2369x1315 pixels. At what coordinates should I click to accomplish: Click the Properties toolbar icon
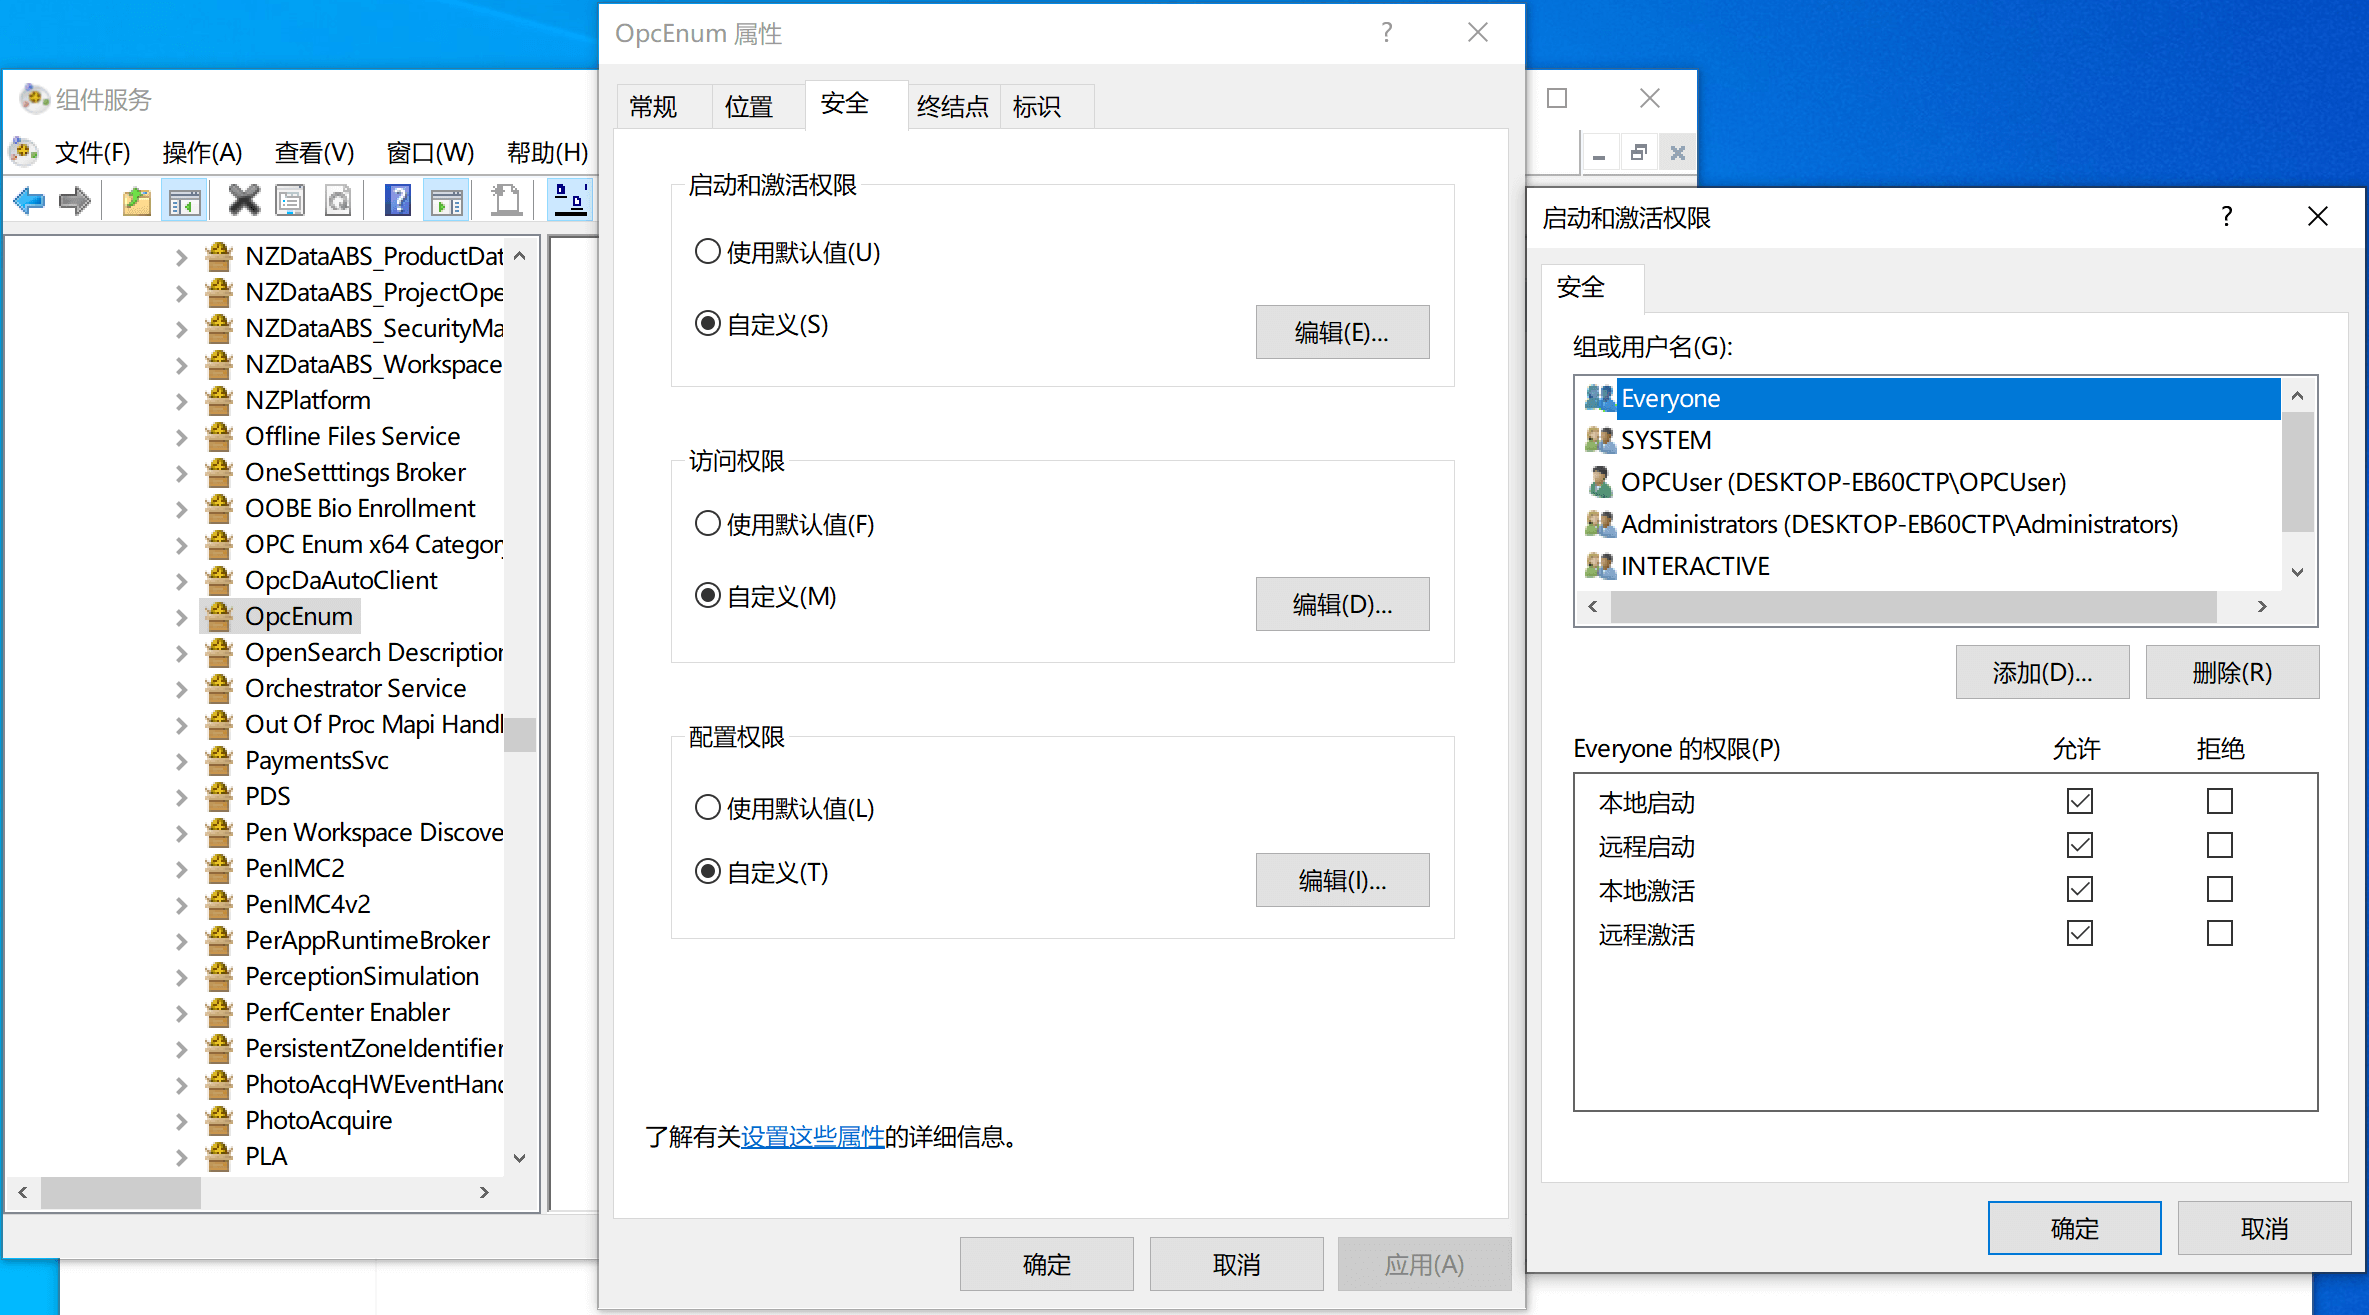pos(290,201)
